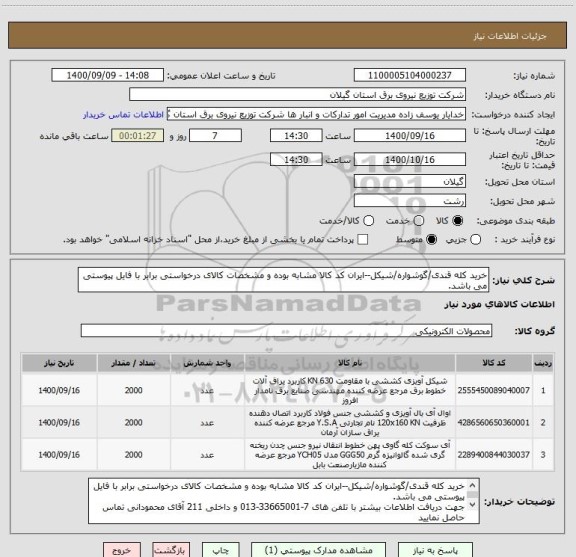Click the پاسخ به نیاز button
This screenshot has height=557, width=576.
click(435, 550)
